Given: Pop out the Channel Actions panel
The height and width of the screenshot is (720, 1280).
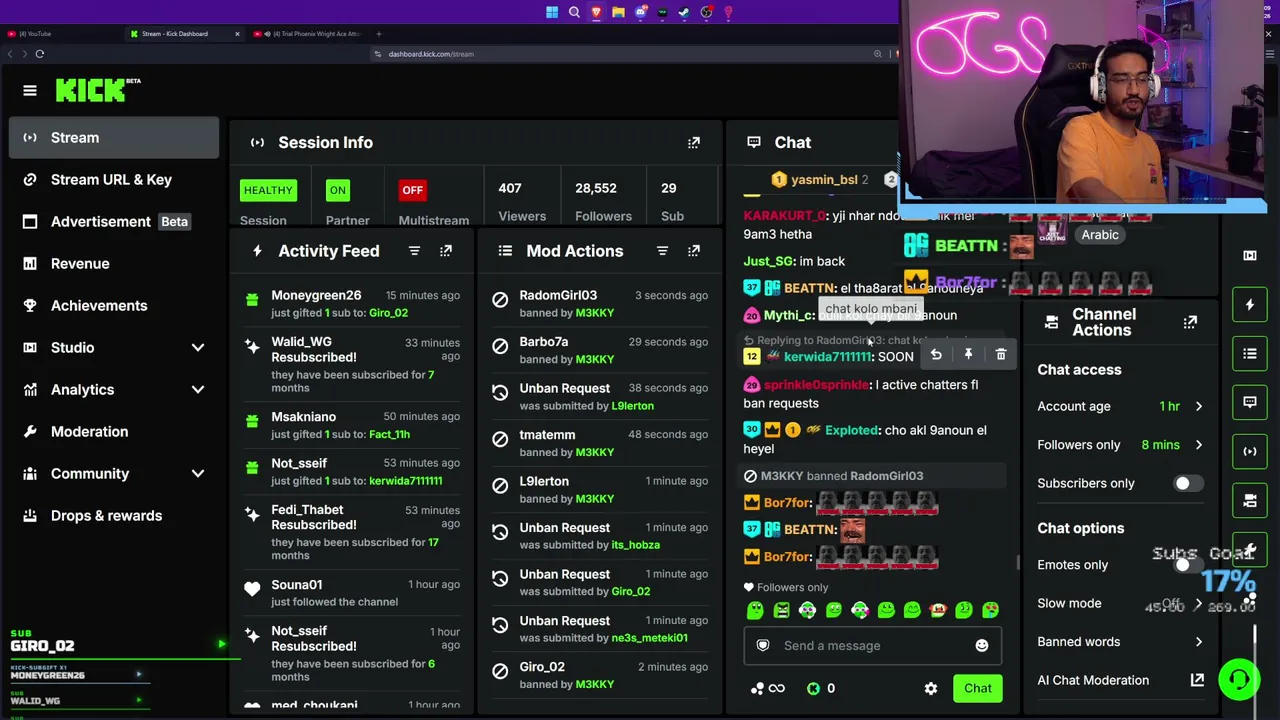Looking at the screenshot, I should 1190,322.
